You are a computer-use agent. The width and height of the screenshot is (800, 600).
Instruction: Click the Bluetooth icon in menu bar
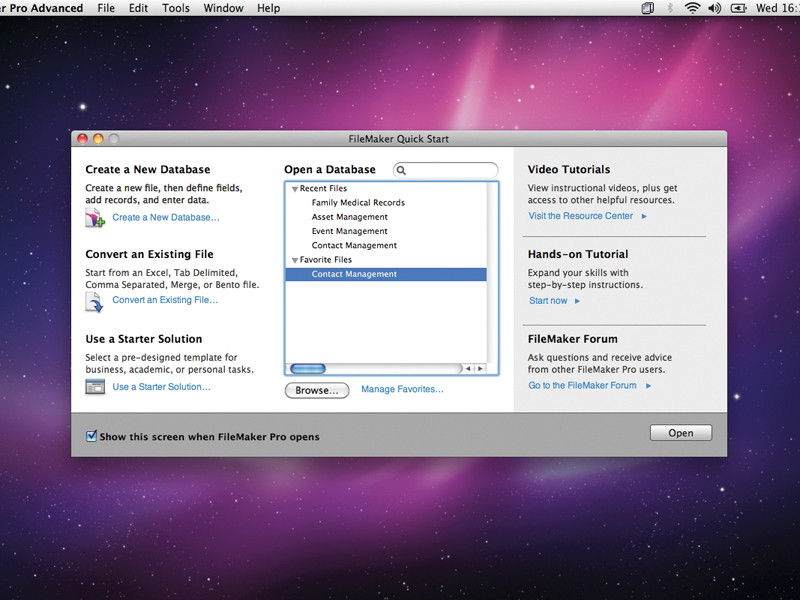[670, 8]
